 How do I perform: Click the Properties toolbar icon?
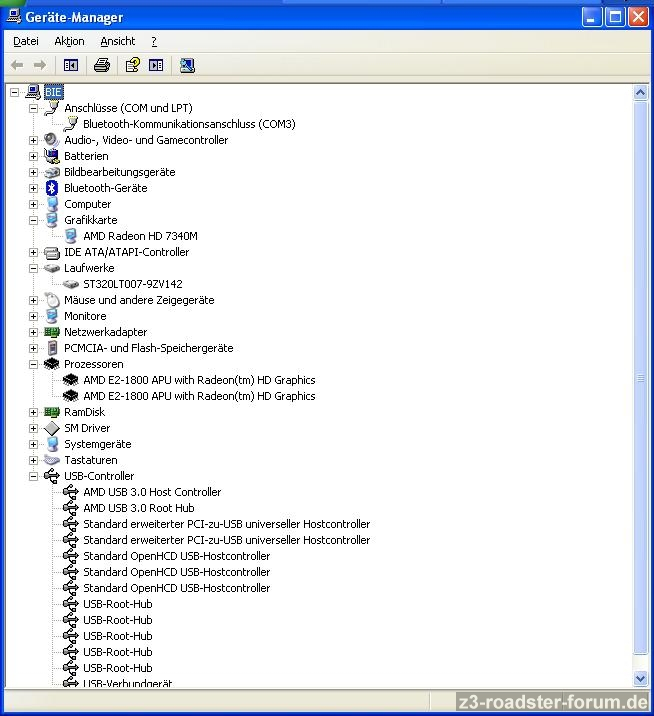pyautogui.click(x=131, y=65)
